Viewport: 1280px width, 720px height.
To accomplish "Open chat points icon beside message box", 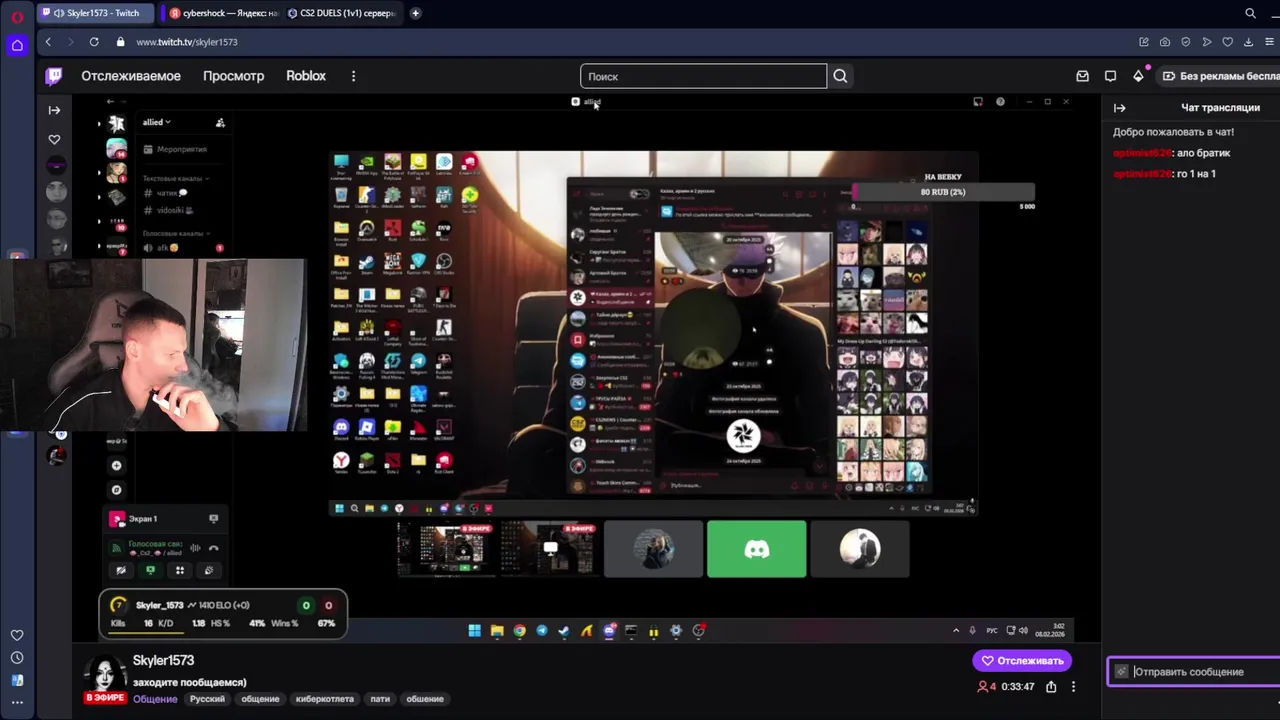I will (x=1121, y=672).
